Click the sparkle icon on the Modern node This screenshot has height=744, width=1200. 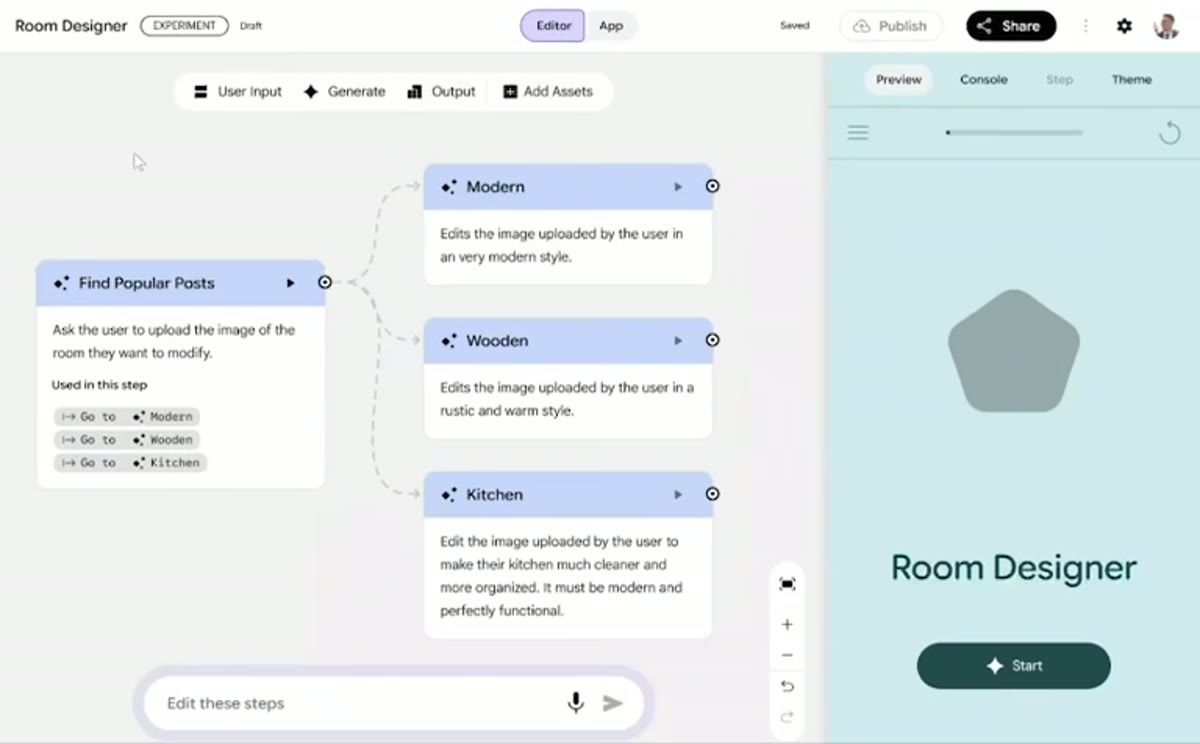click(449, 187)
